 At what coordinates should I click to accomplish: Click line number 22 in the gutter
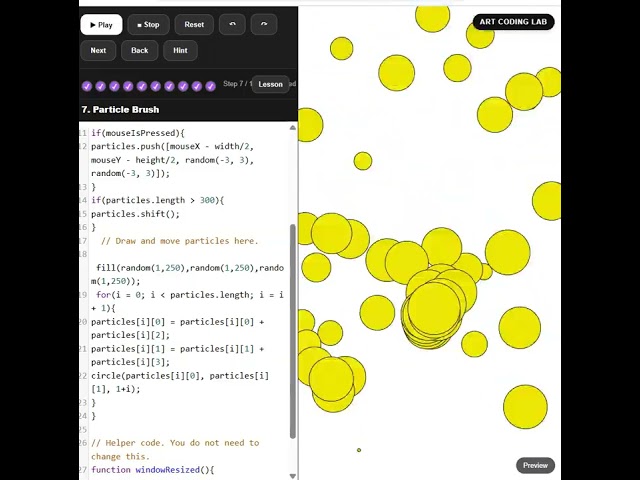click(83, 376)
